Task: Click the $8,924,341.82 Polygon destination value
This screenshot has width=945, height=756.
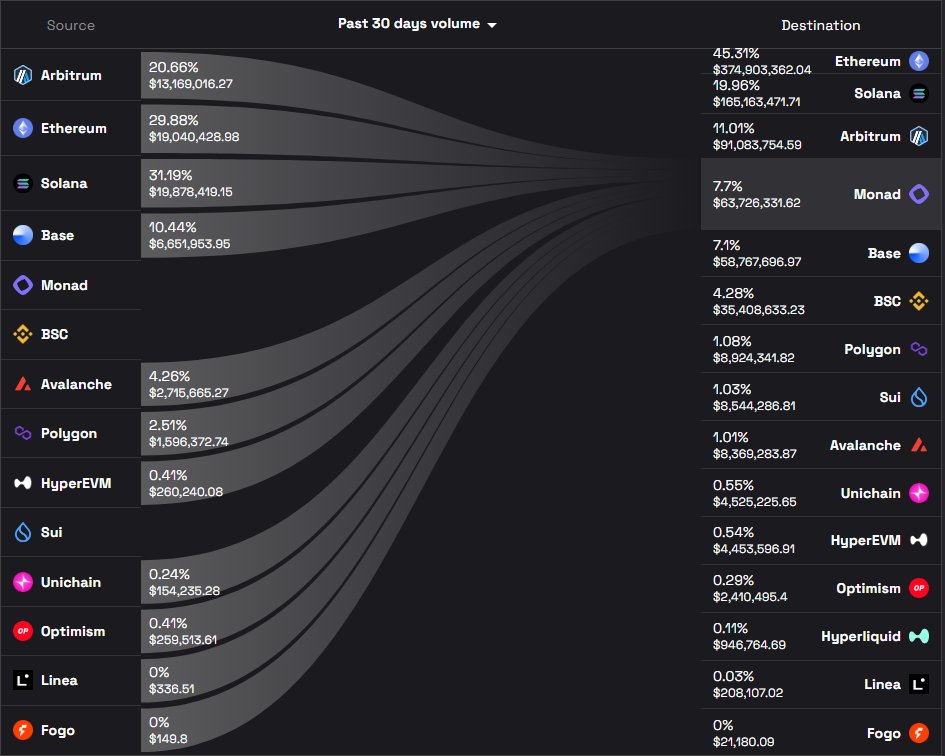Action: click(x=753, y=358)
